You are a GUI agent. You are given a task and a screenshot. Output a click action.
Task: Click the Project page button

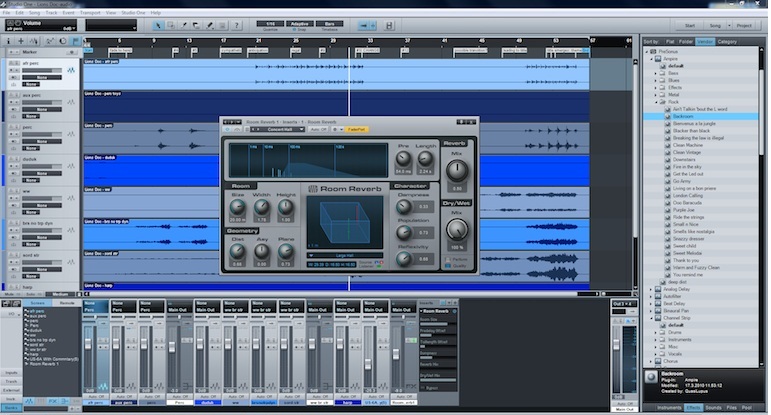pyautogui.click(x=744, y=26)
